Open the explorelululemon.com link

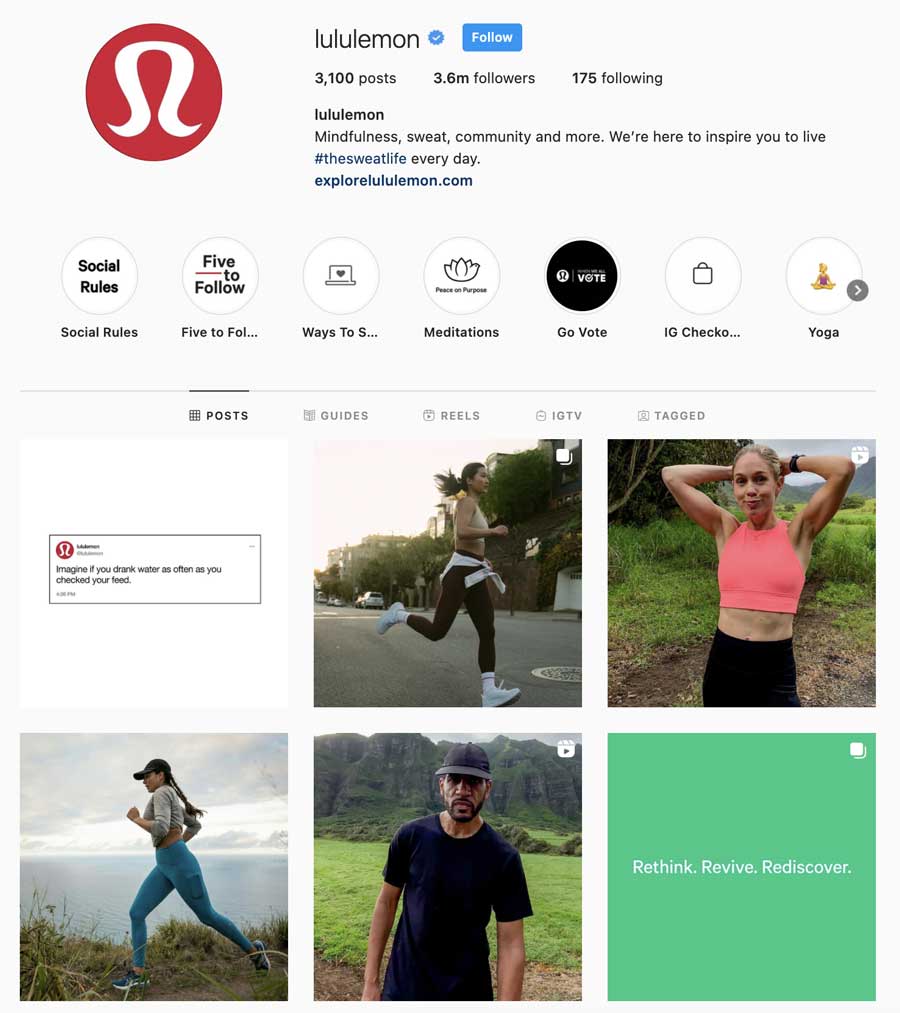pyautogui.click(x=393, y=180)
